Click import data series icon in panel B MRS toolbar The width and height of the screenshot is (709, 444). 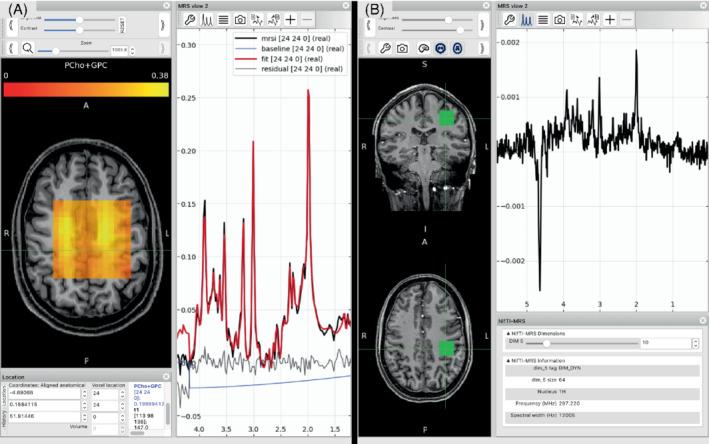[577, 20]
